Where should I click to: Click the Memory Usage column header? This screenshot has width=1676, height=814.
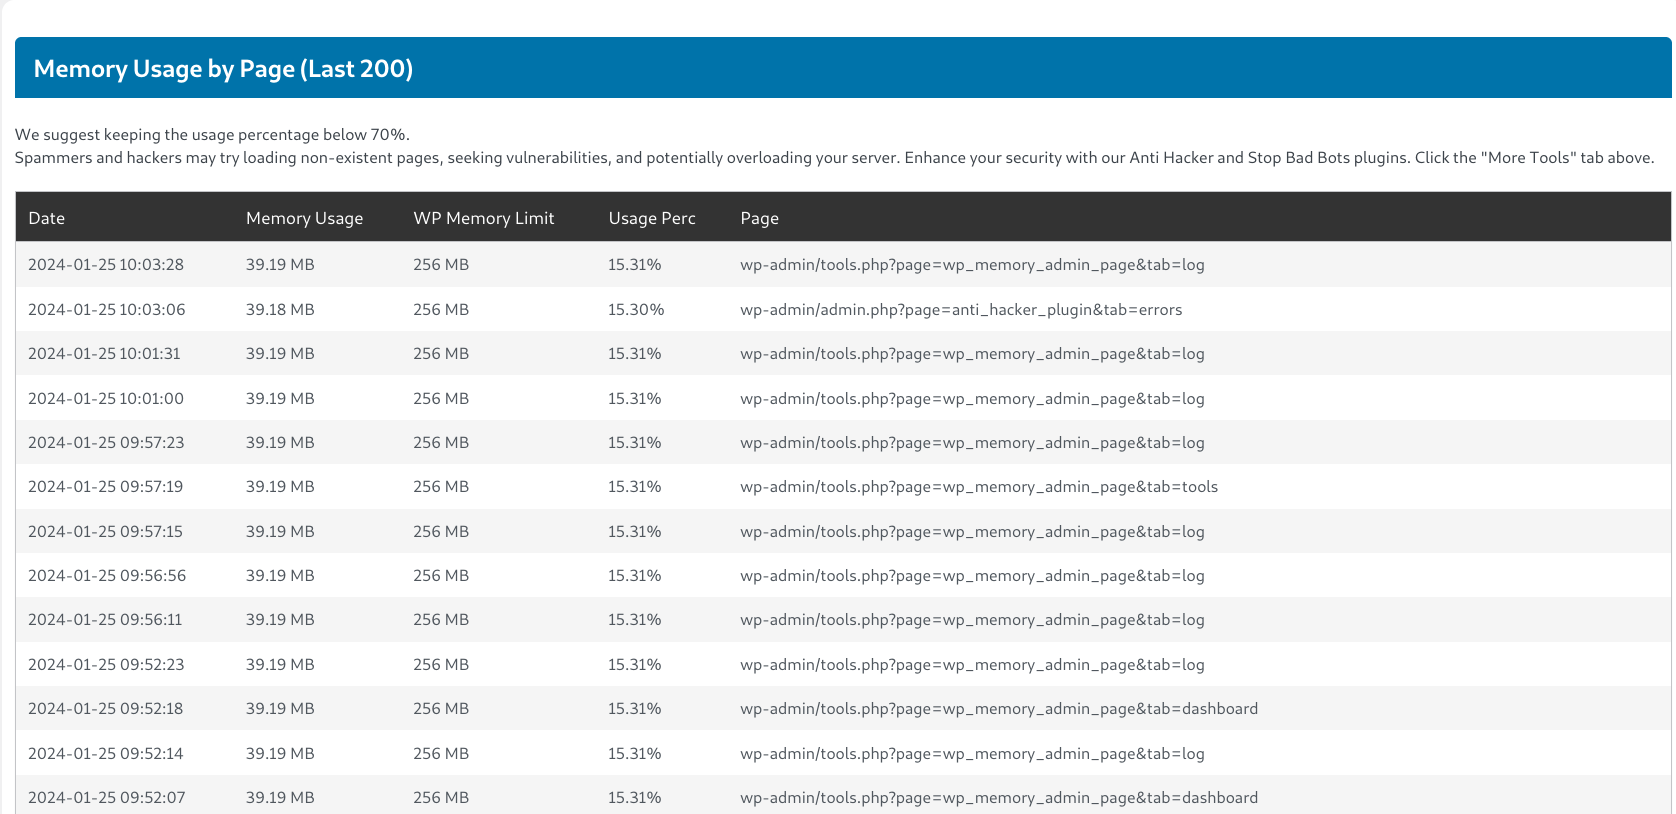(x=304, y=218)
